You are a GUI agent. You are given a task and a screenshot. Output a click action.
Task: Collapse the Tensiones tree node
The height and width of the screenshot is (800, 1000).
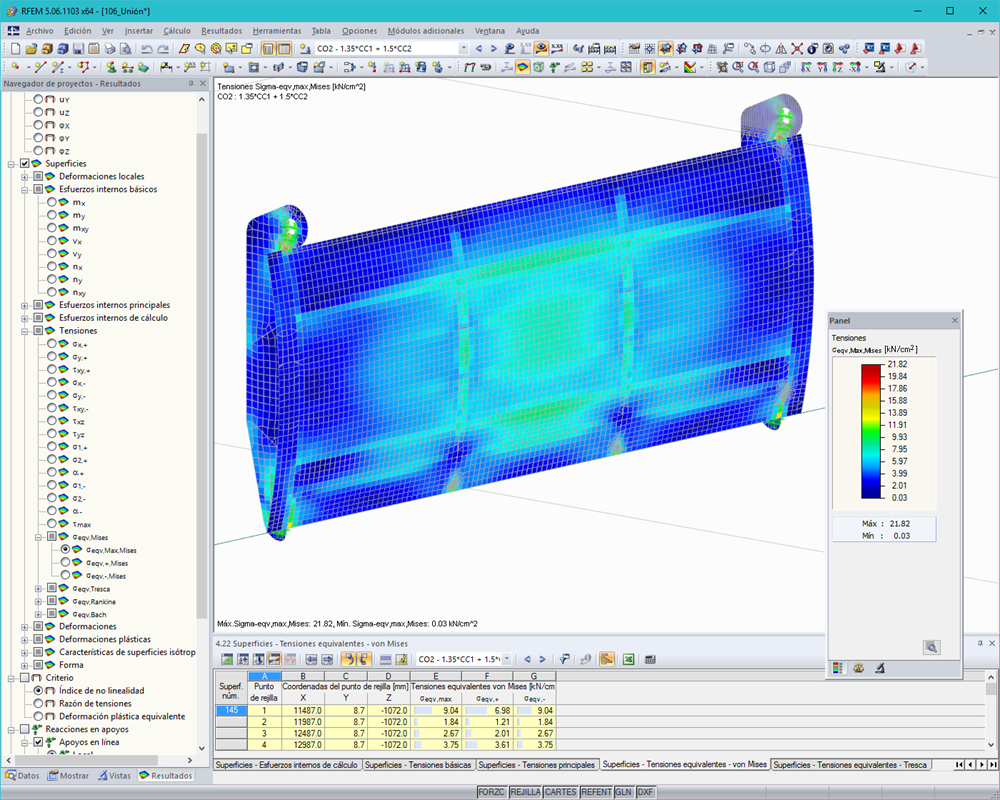25,331
